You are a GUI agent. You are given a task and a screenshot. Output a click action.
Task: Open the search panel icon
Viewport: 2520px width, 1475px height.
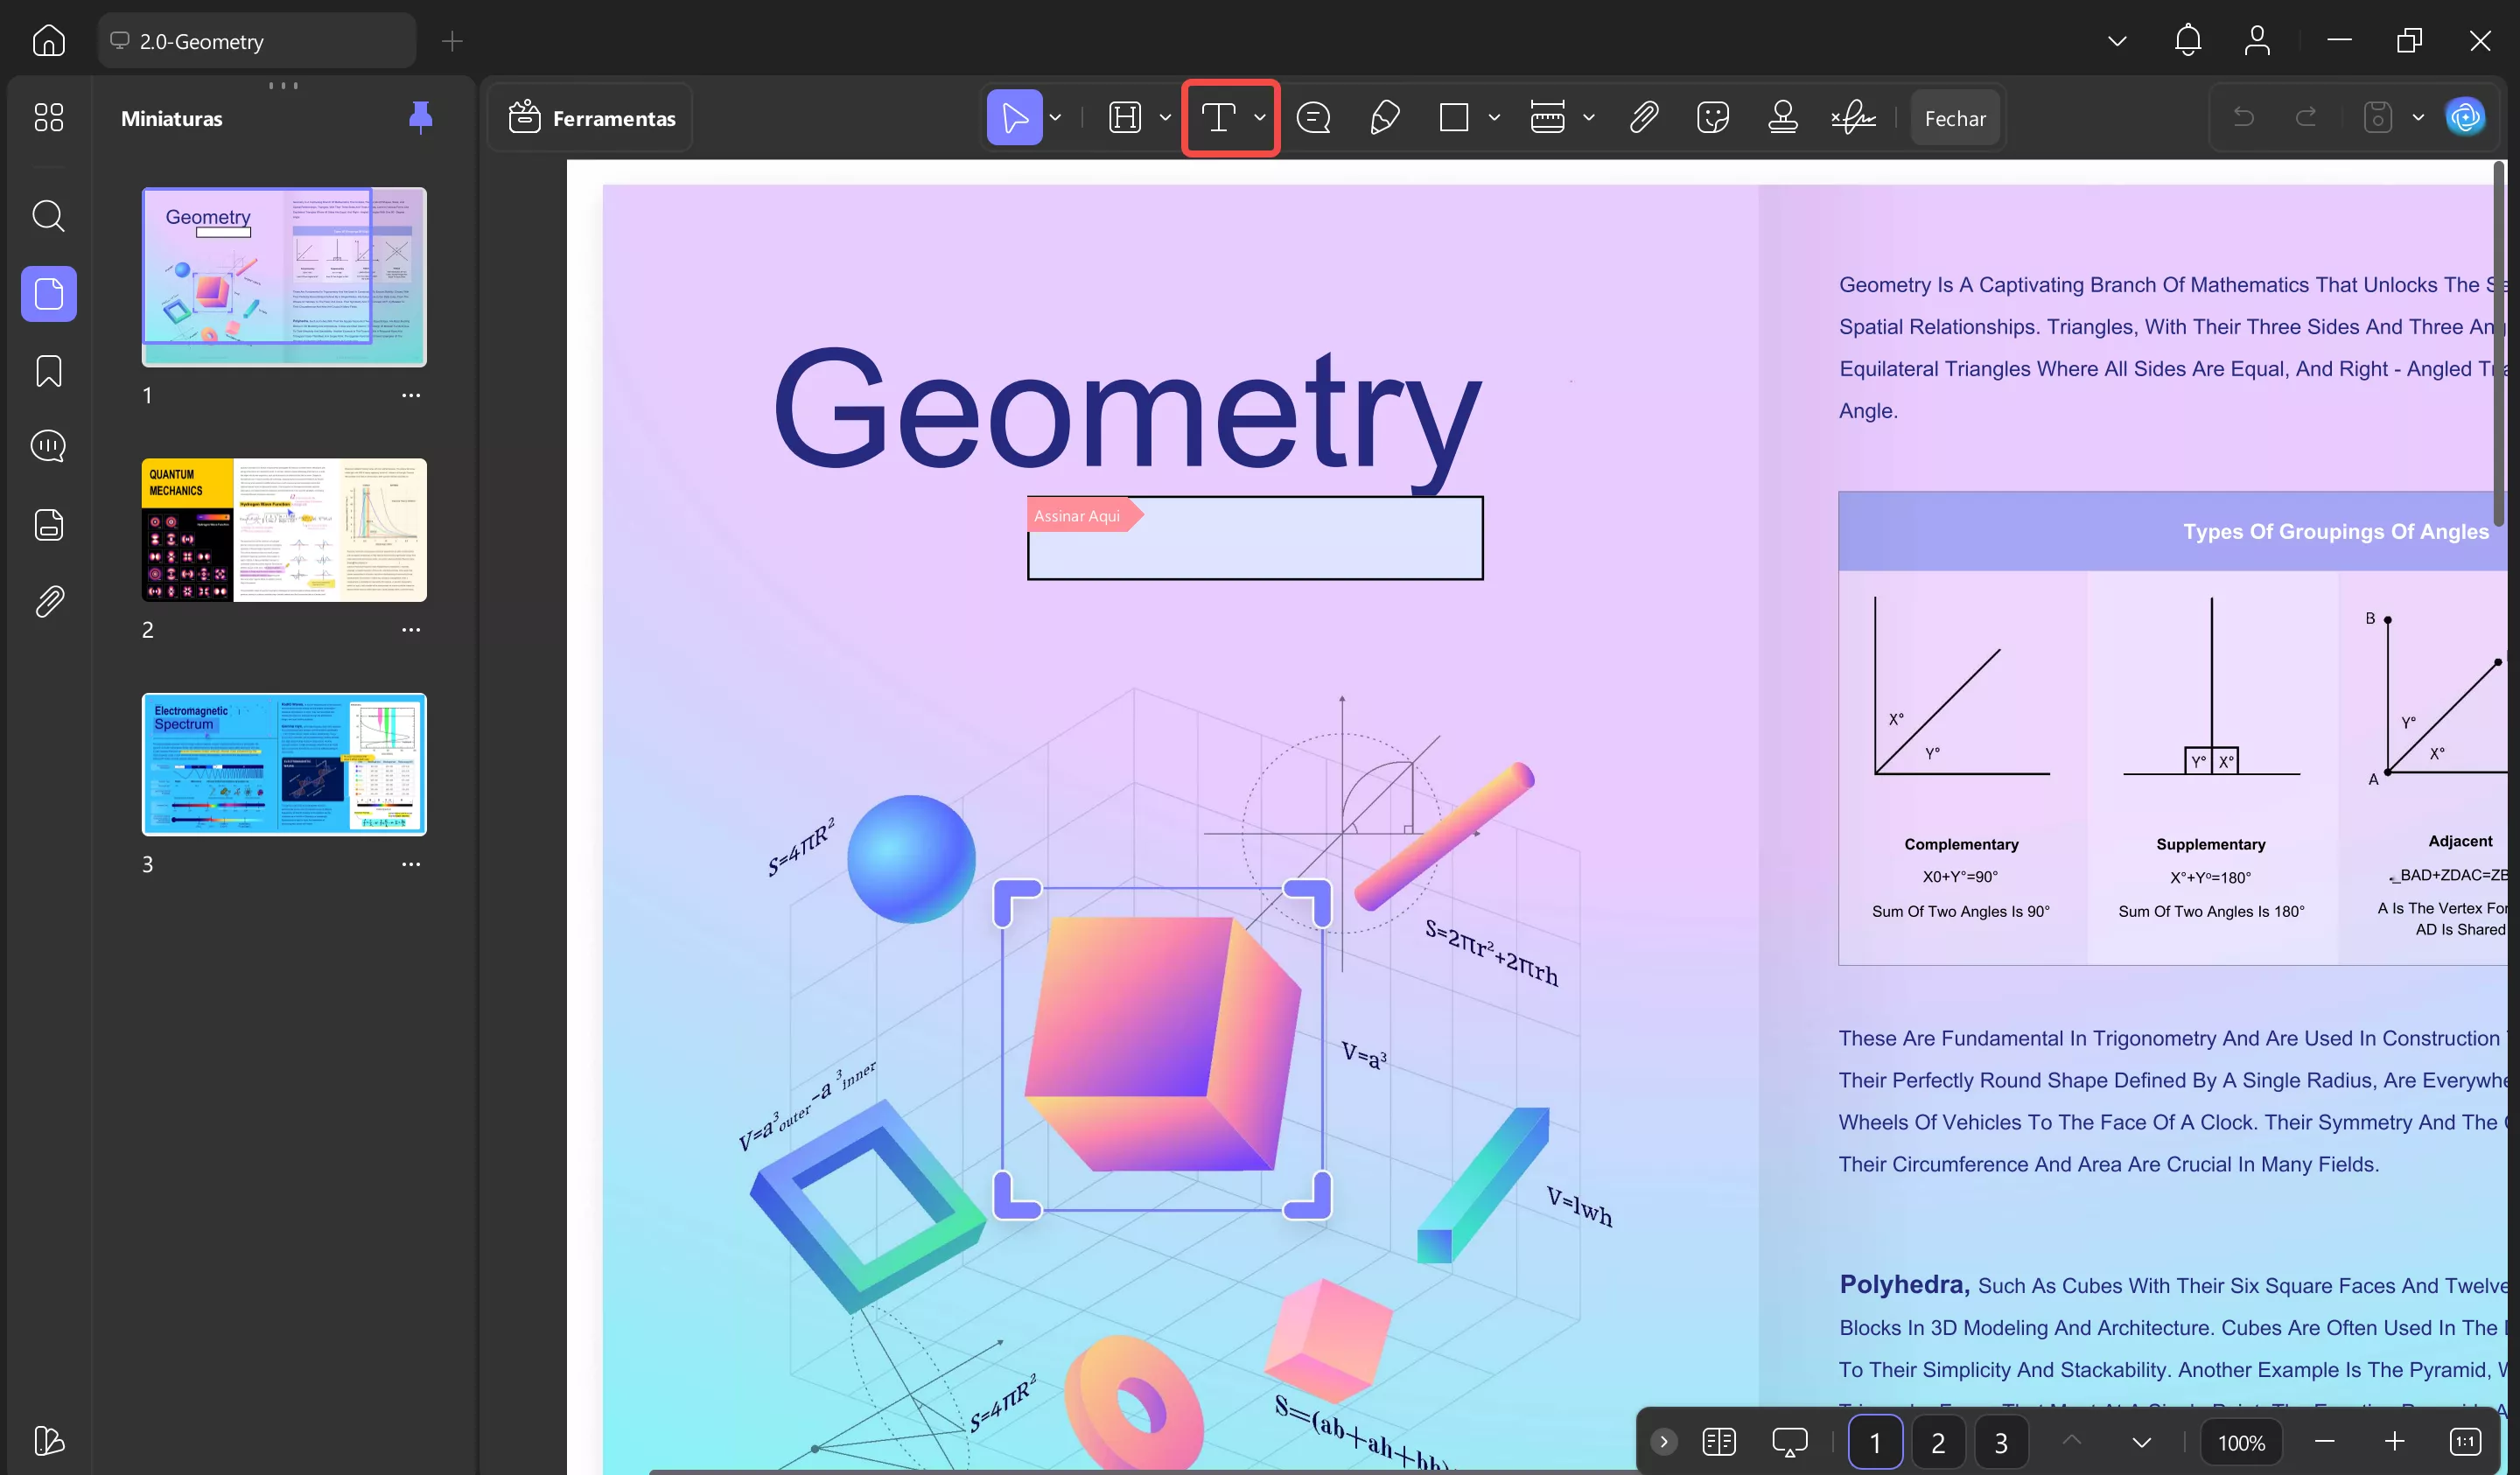pos(48,216)
